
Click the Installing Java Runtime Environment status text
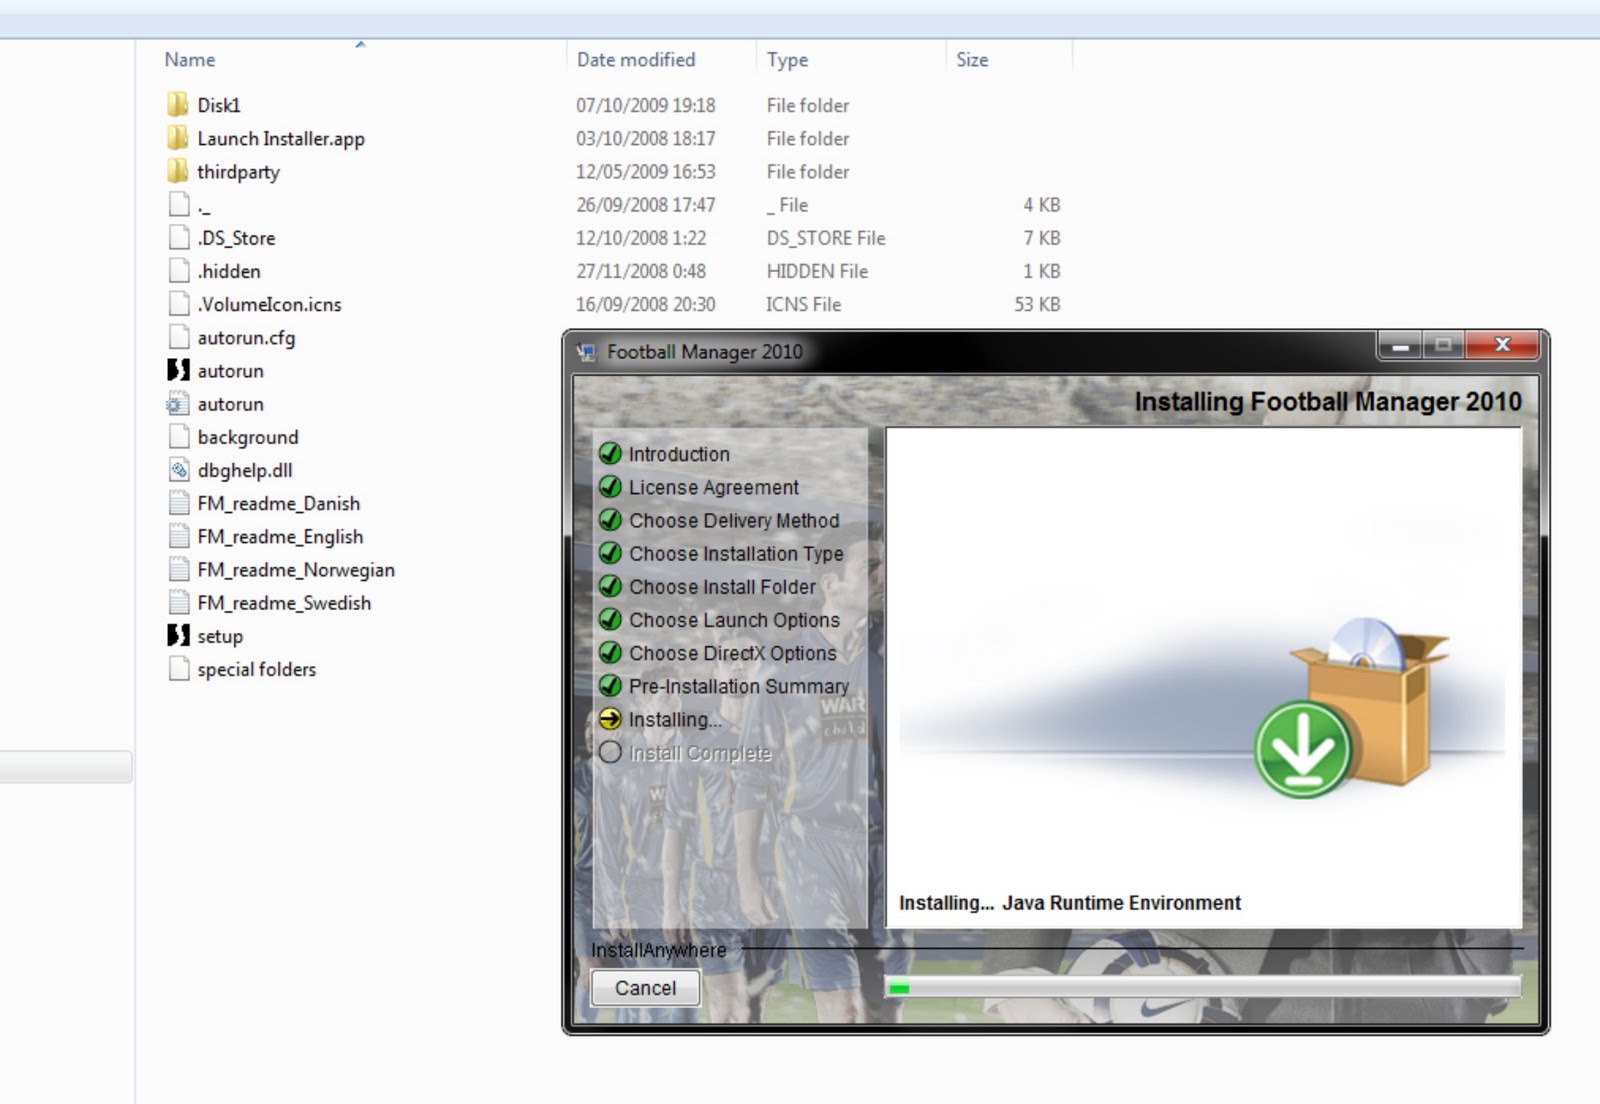pos(1070,903)
